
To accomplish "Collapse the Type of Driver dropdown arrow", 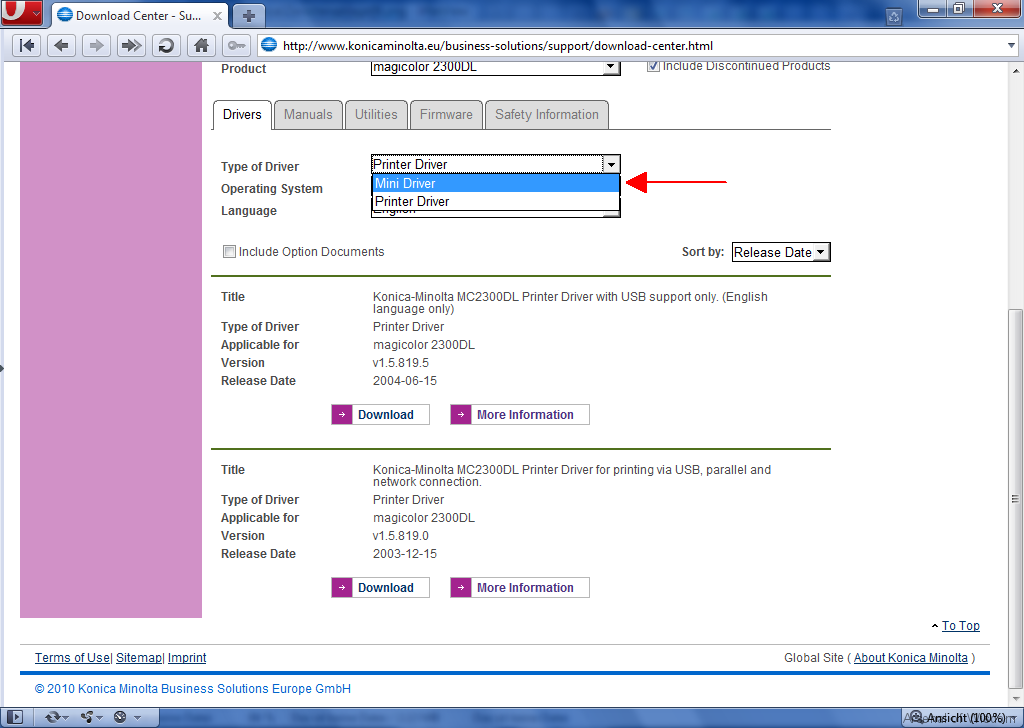I will click(x=611, y=165).
